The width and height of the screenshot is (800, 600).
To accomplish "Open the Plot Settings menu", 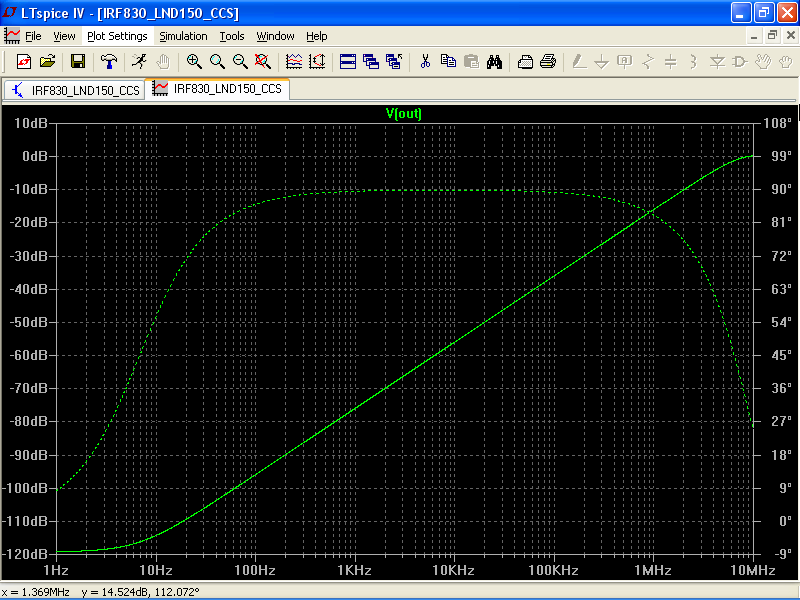I will point(117,36).
